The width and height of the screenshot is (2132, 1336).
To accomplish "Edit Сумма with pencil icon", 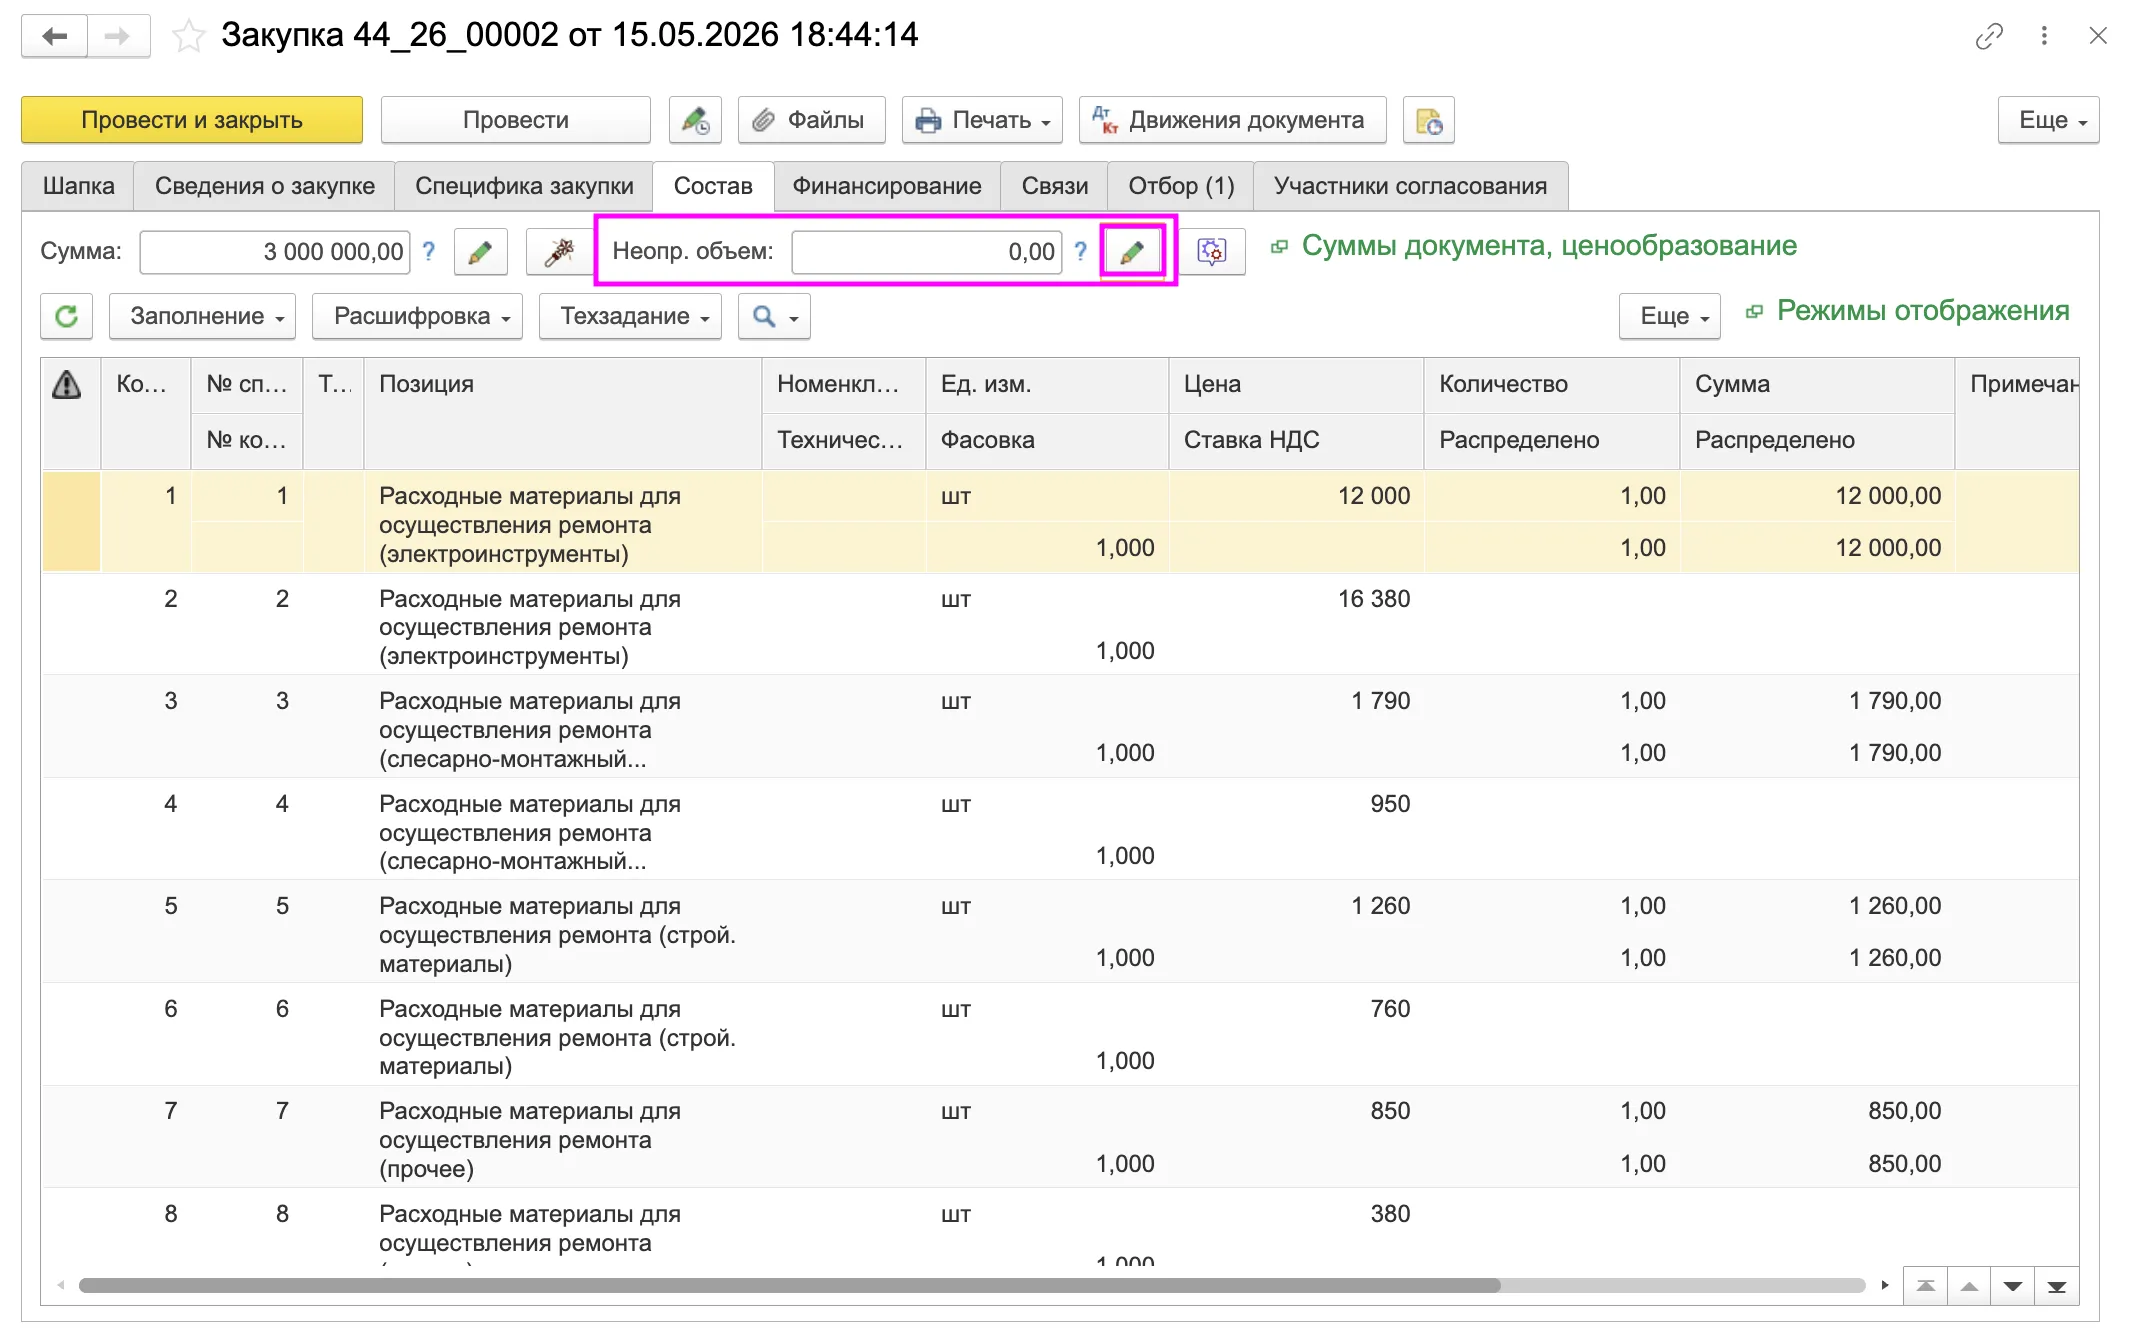I will pos(480,251).
